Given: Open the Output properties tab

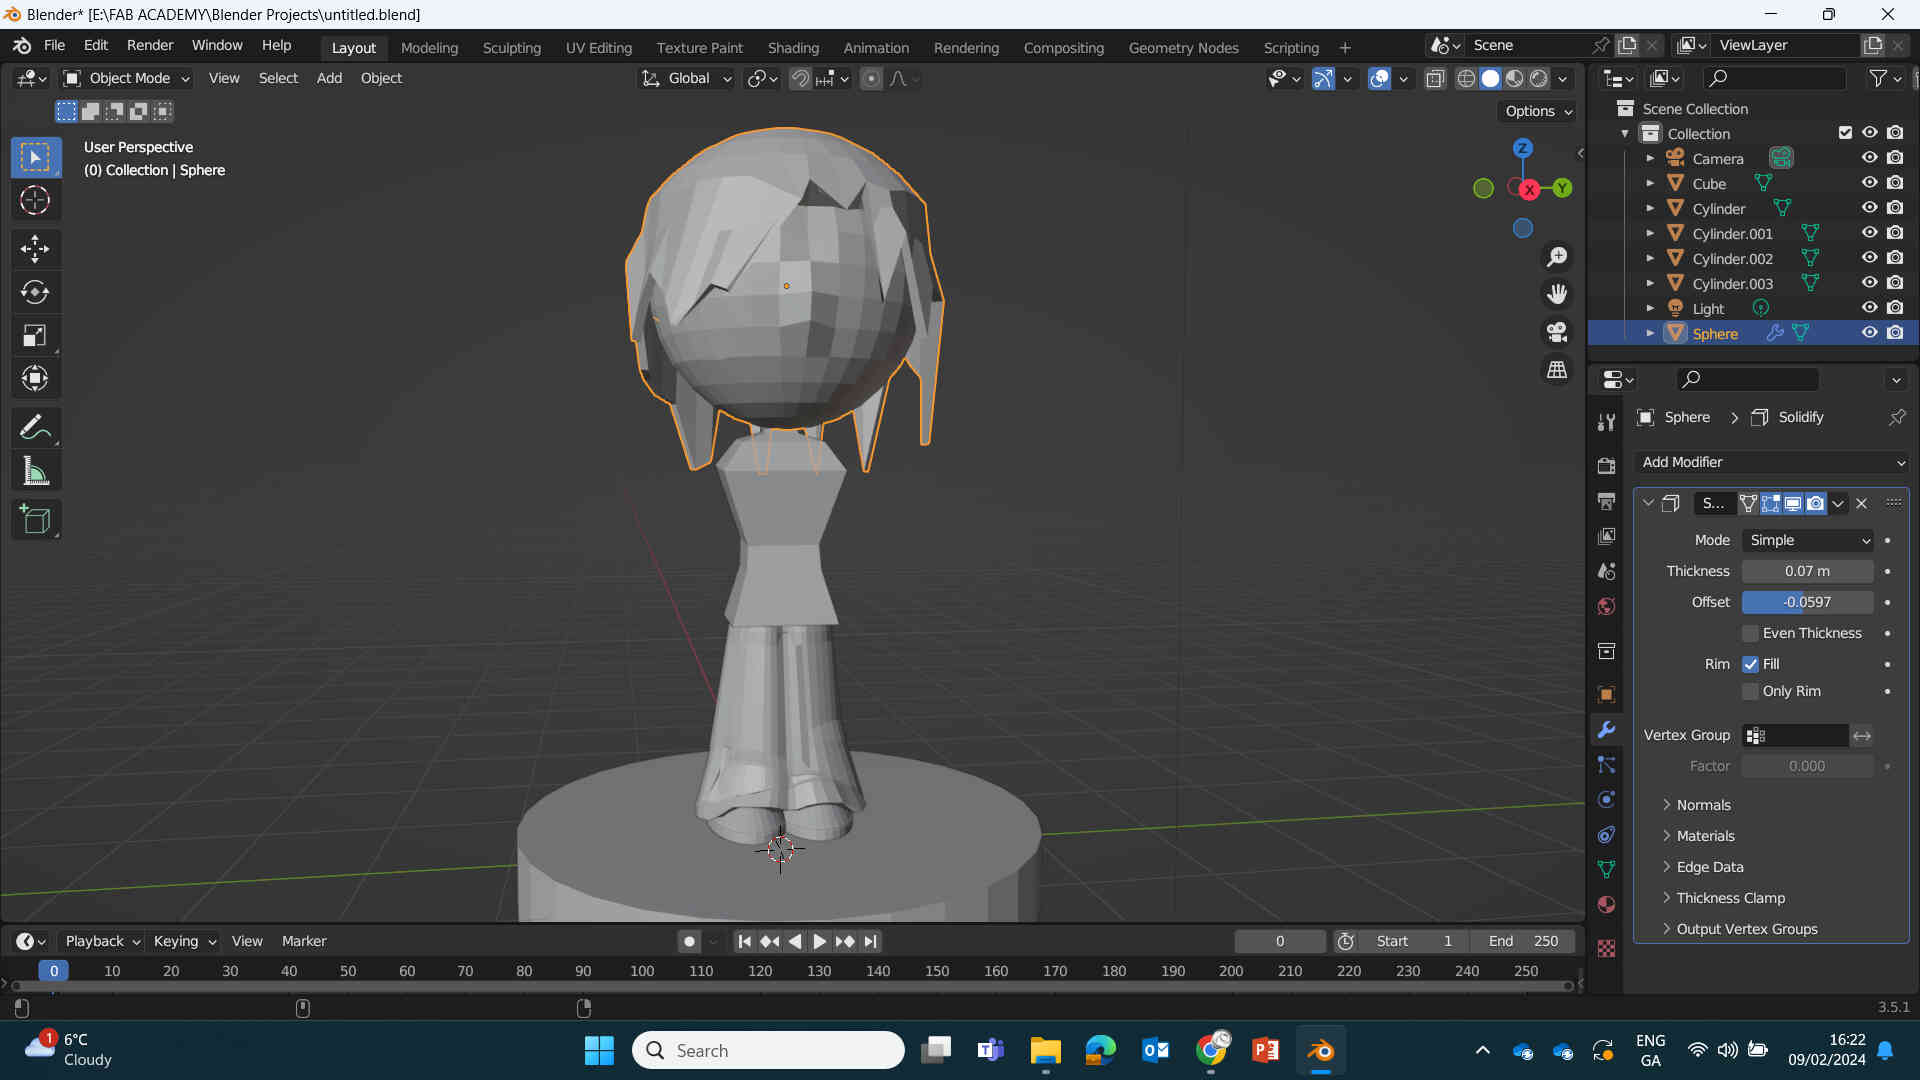Looking at the screenshot, I should tap(1606, 501).
